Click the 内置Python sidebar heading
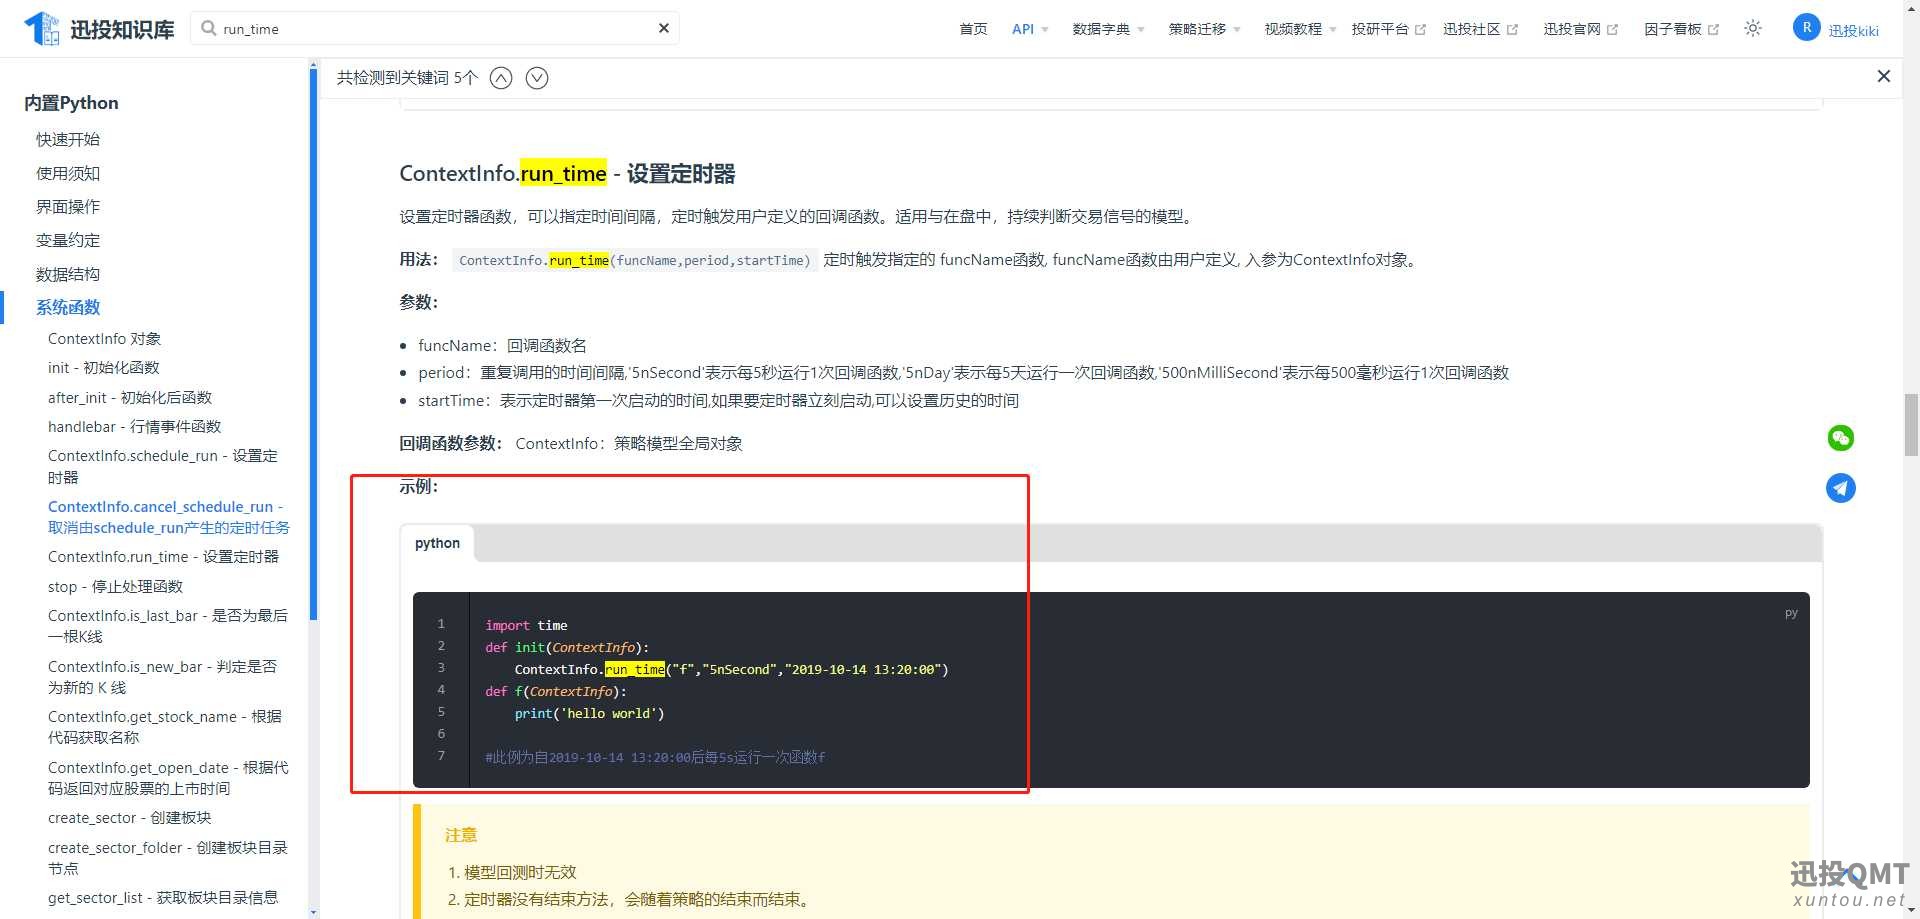Image resolution: width=1920 pixels, height=919 pixels. [71, 102]
